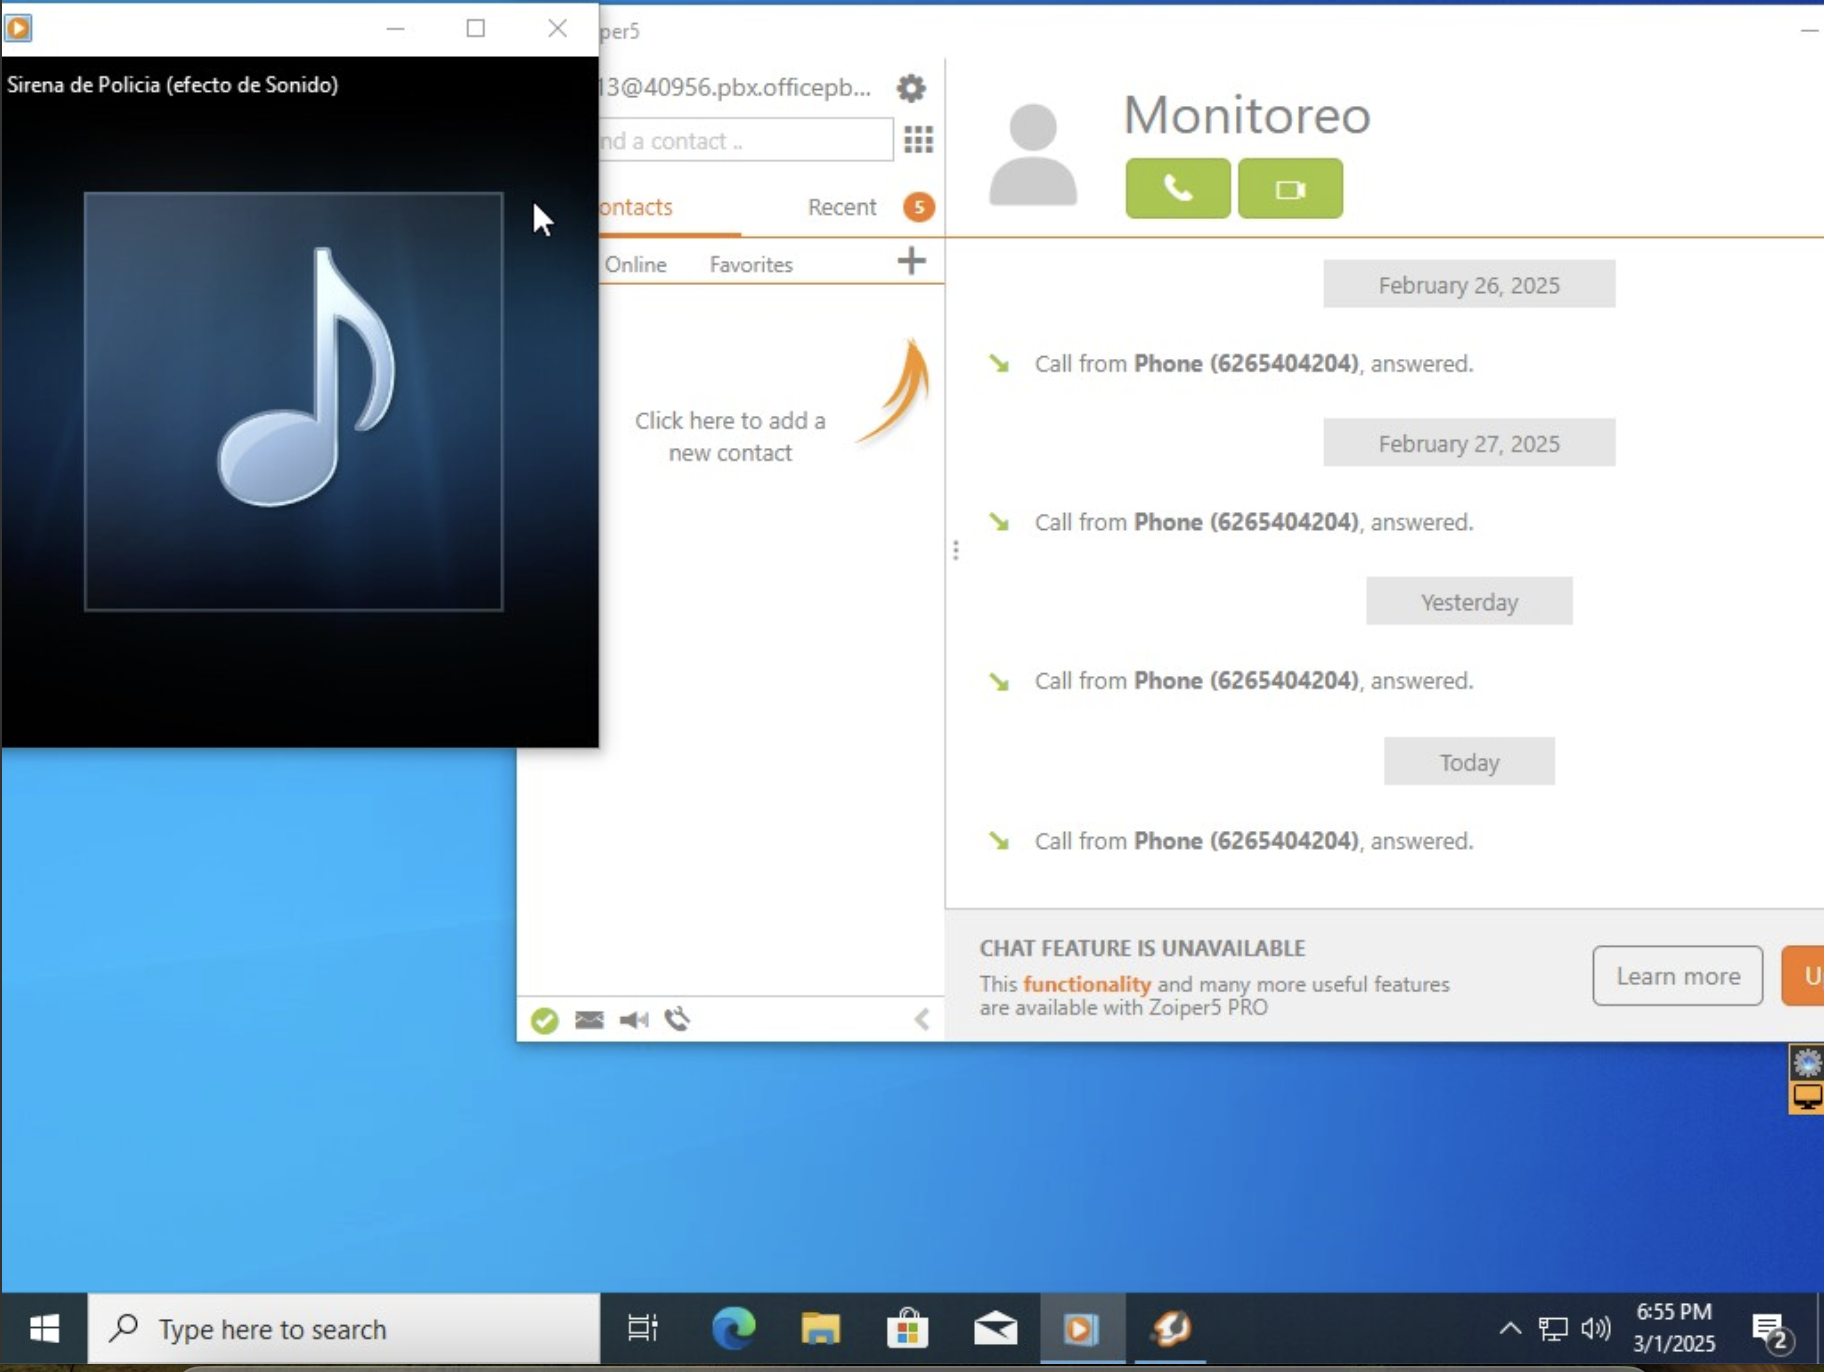
Task: Click the monitor icon at right screen edge
Action: (x=1806, y=1096)
